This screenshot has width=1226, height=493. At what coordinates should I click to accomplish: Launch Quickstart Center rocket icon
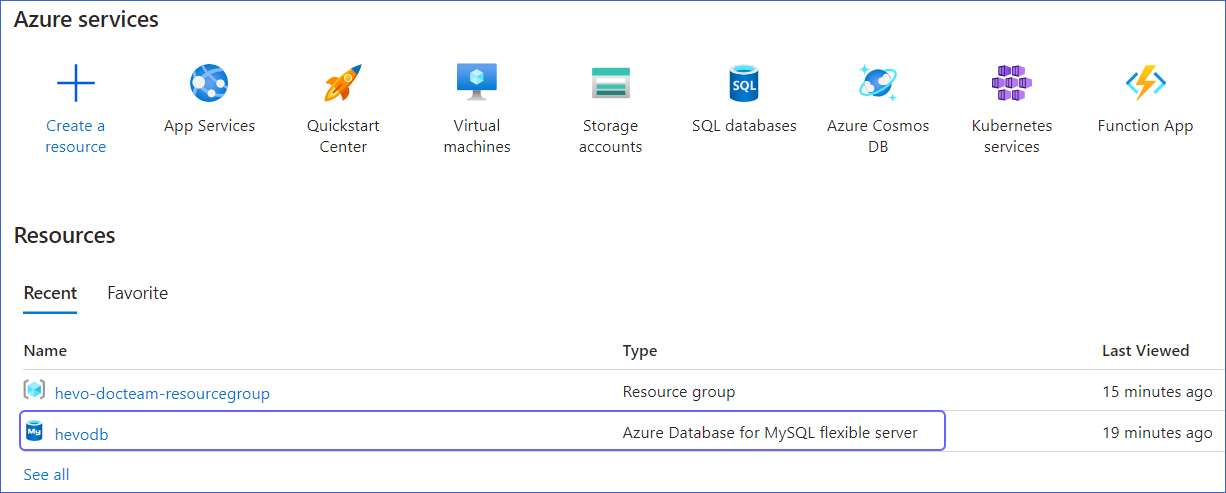[343, 83]
